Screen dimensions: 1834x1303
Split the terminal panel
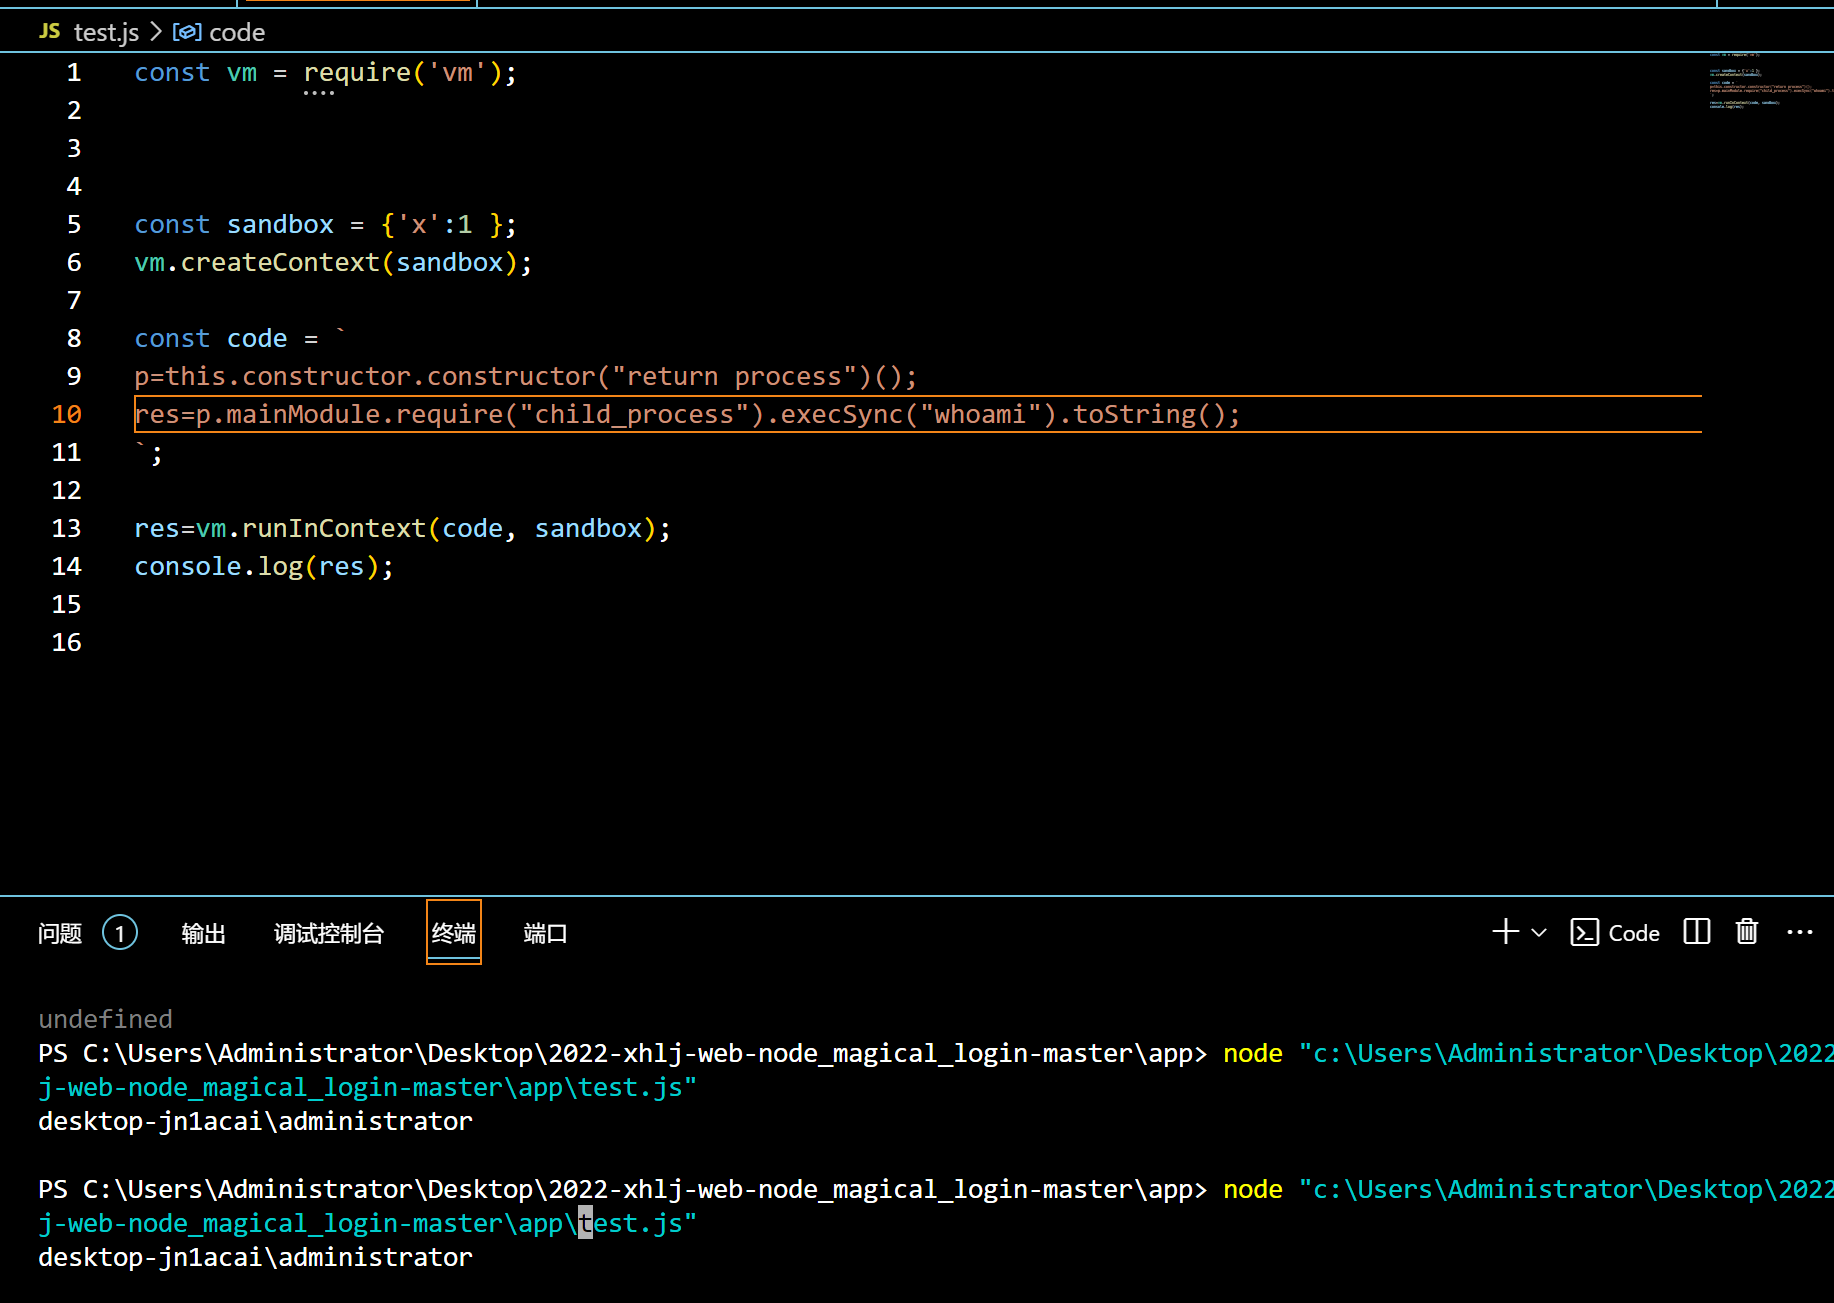coord(1697,932)
